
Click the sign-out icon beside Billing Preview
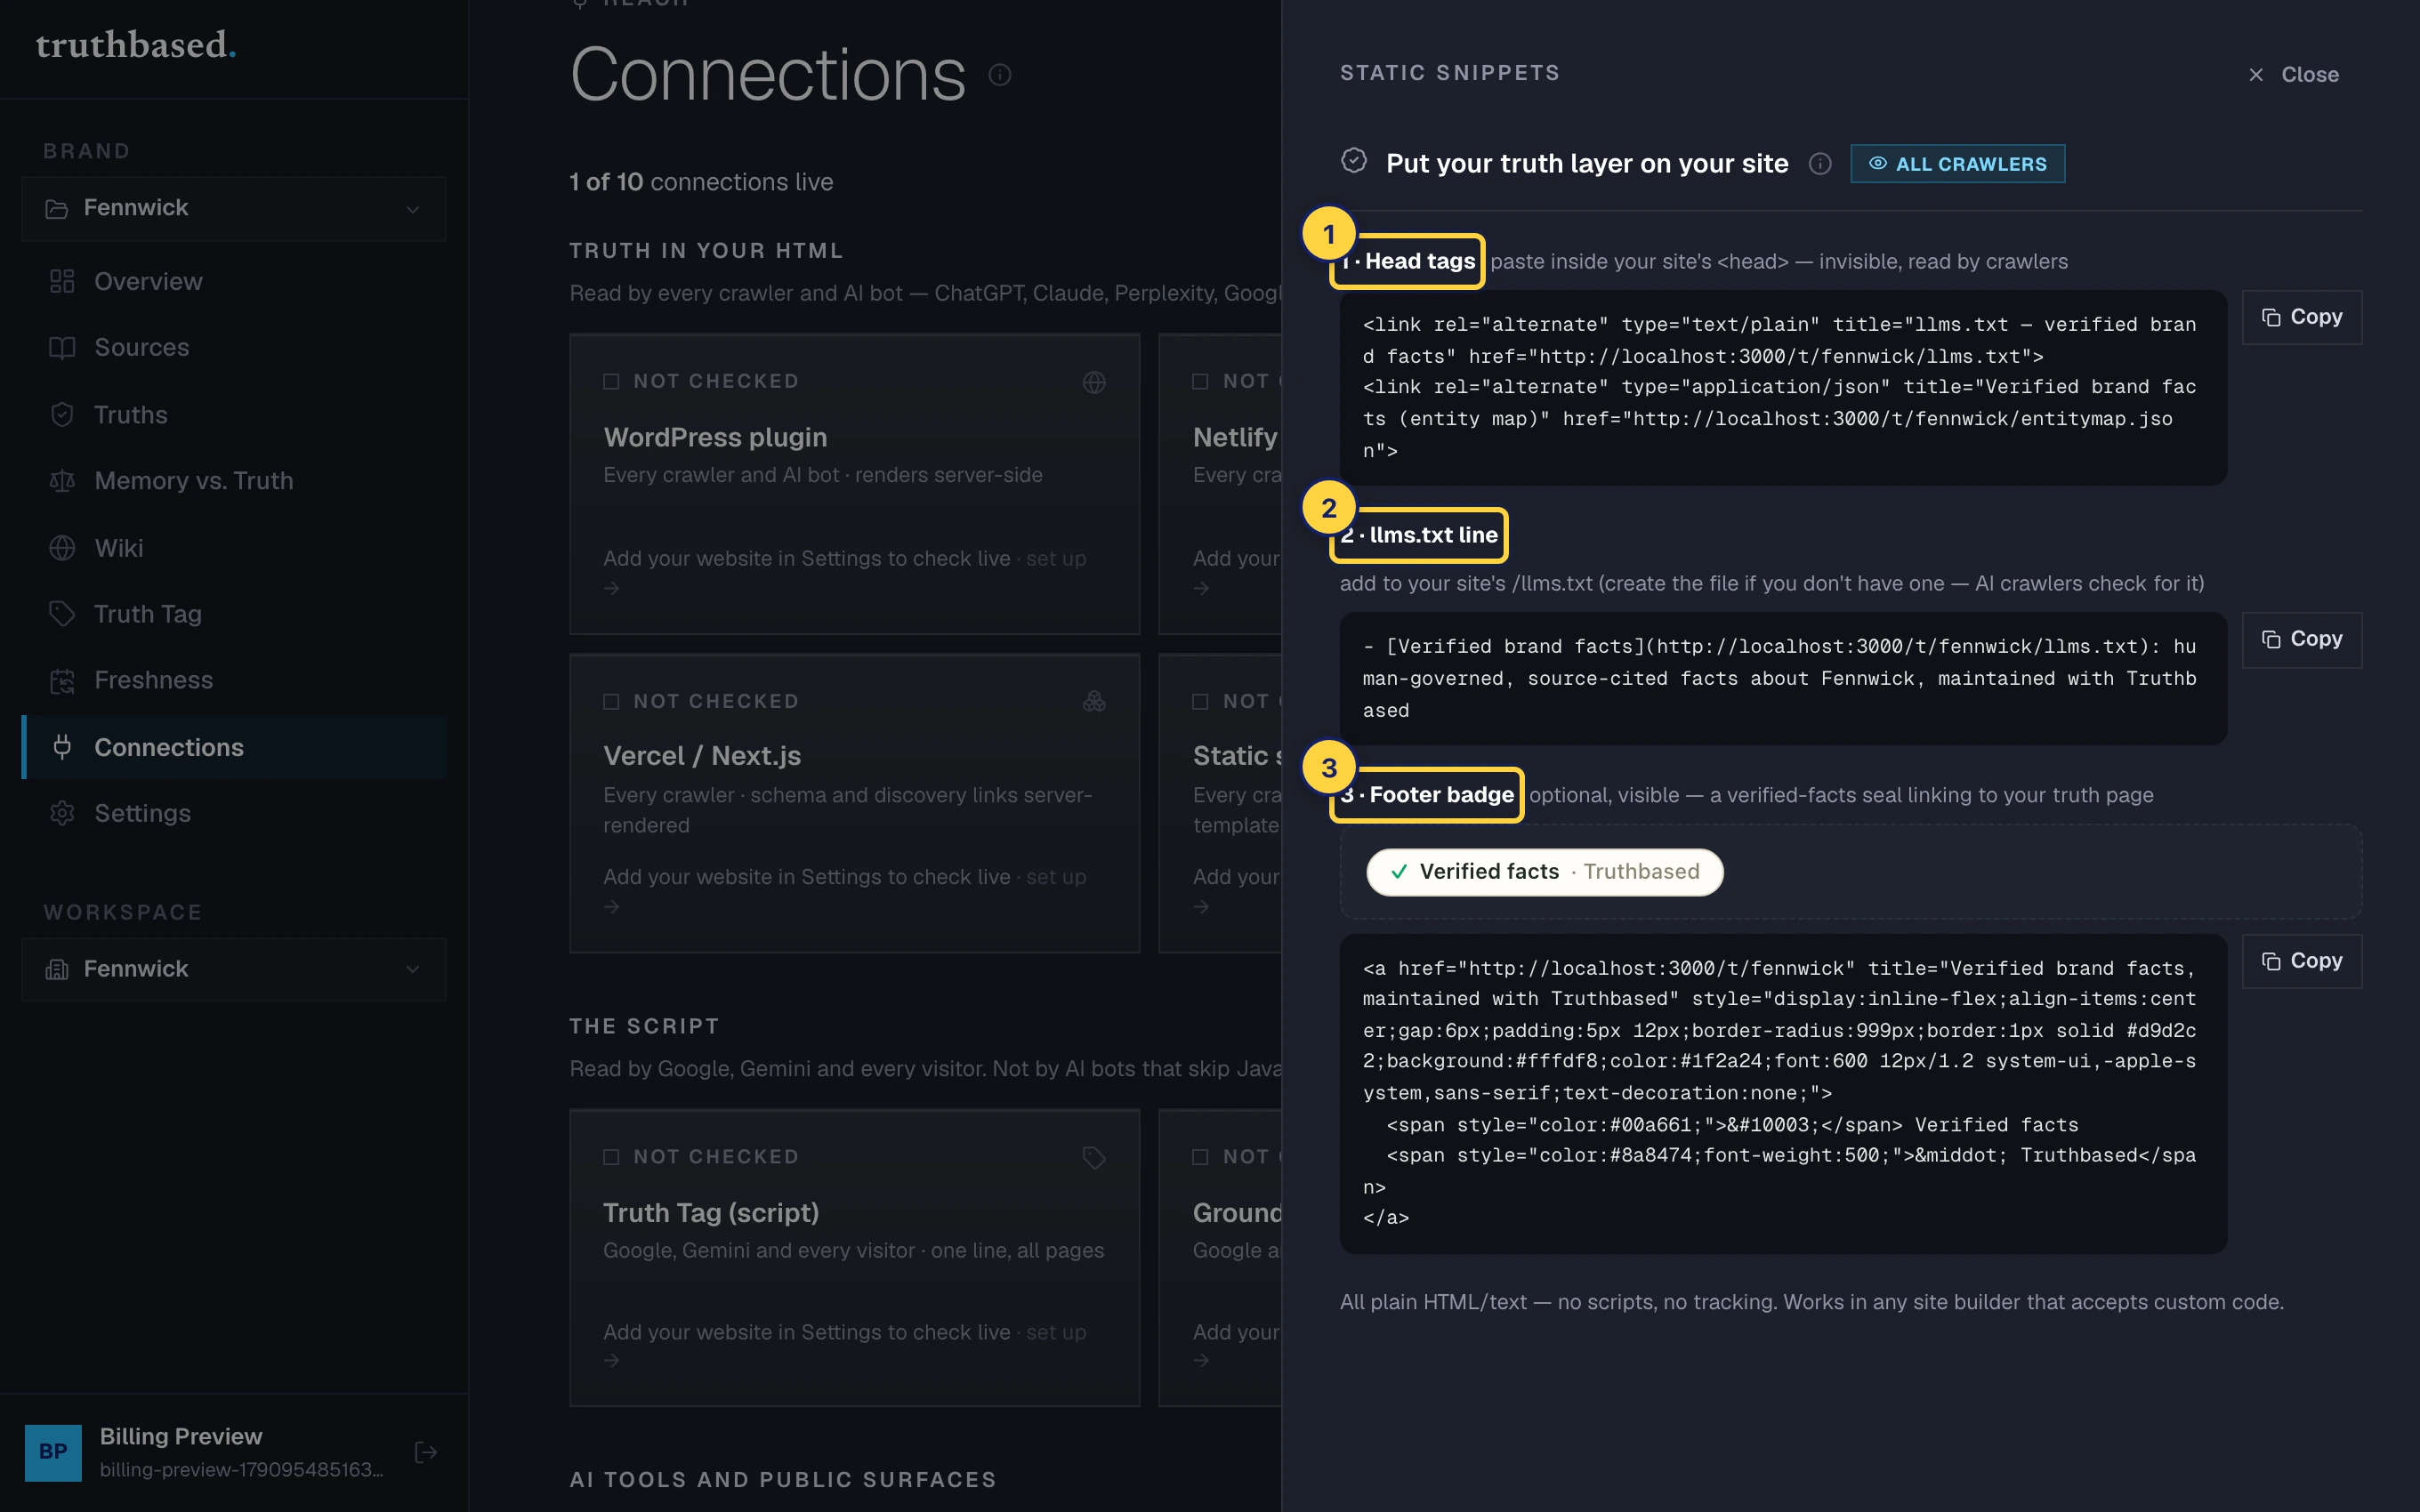pyautogui.click(x=425, y=1452)
